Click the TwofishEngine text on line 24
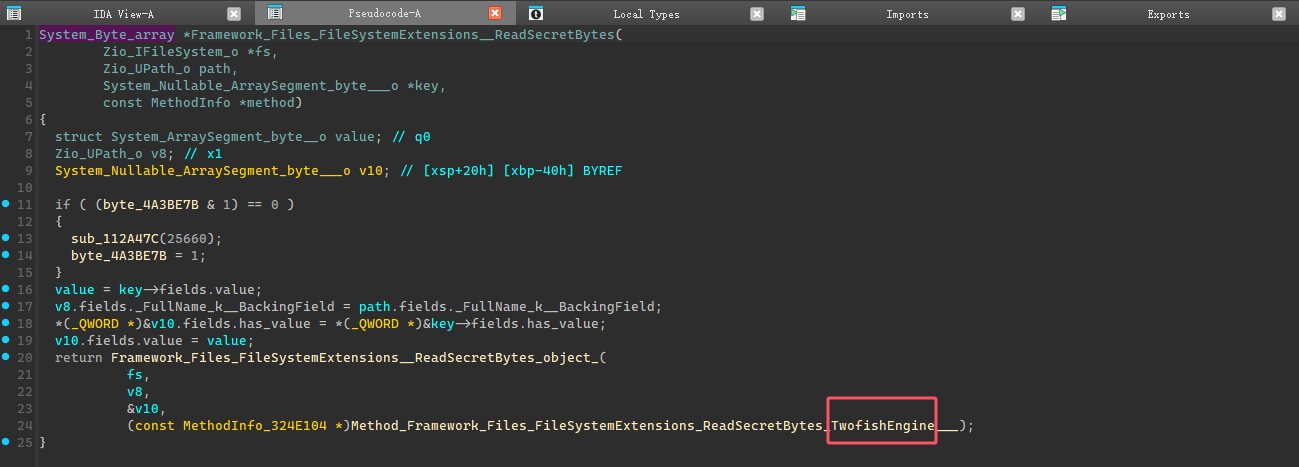This screenshot has width=1299, height=467. click(883, 426)
